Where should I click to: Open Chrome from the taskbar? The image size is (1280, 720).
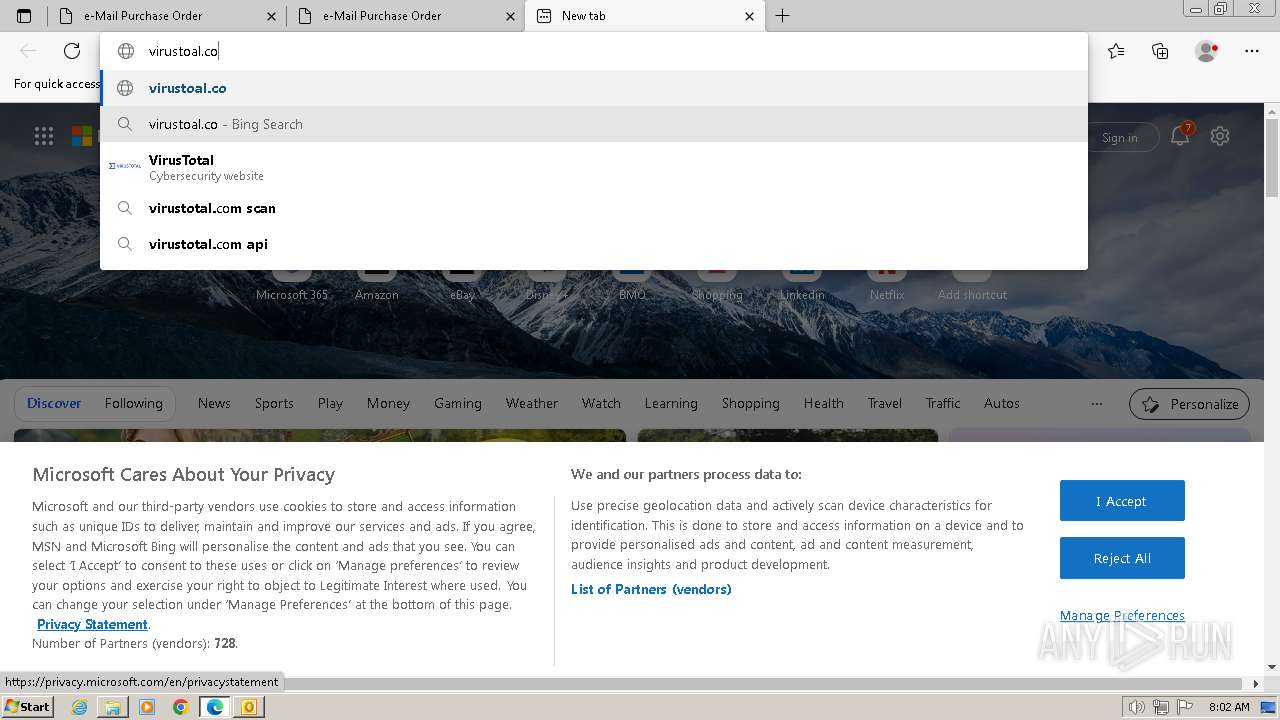point(180,707)
